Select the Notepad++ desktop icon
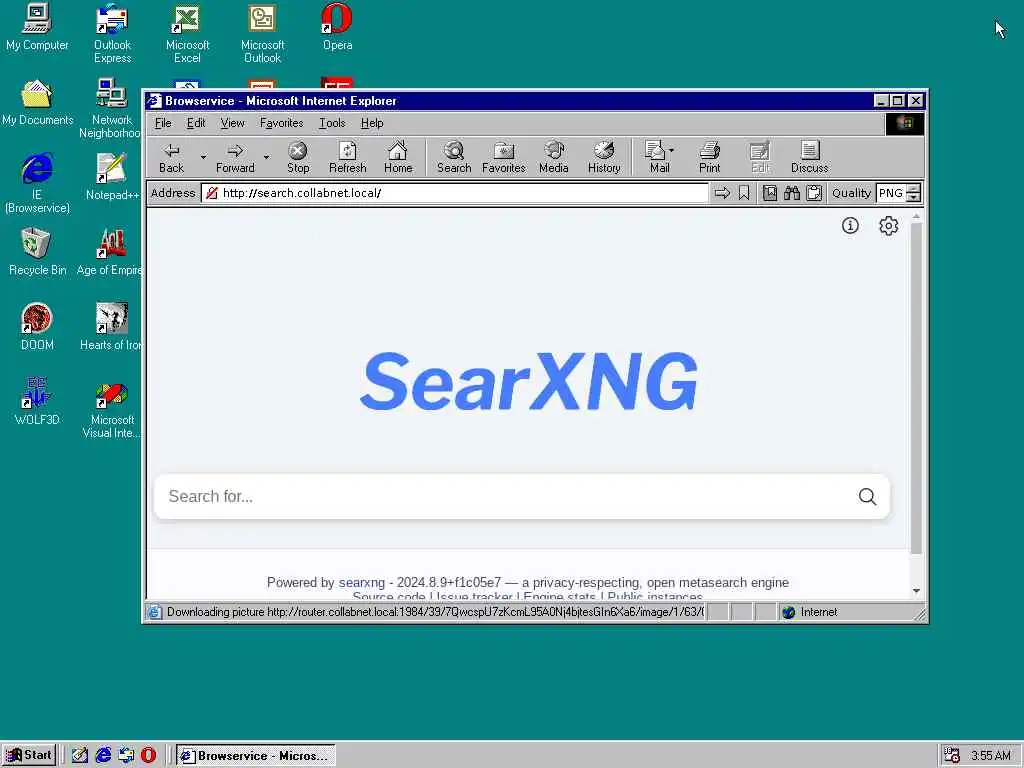1024x768 pixels. [112, 176]
